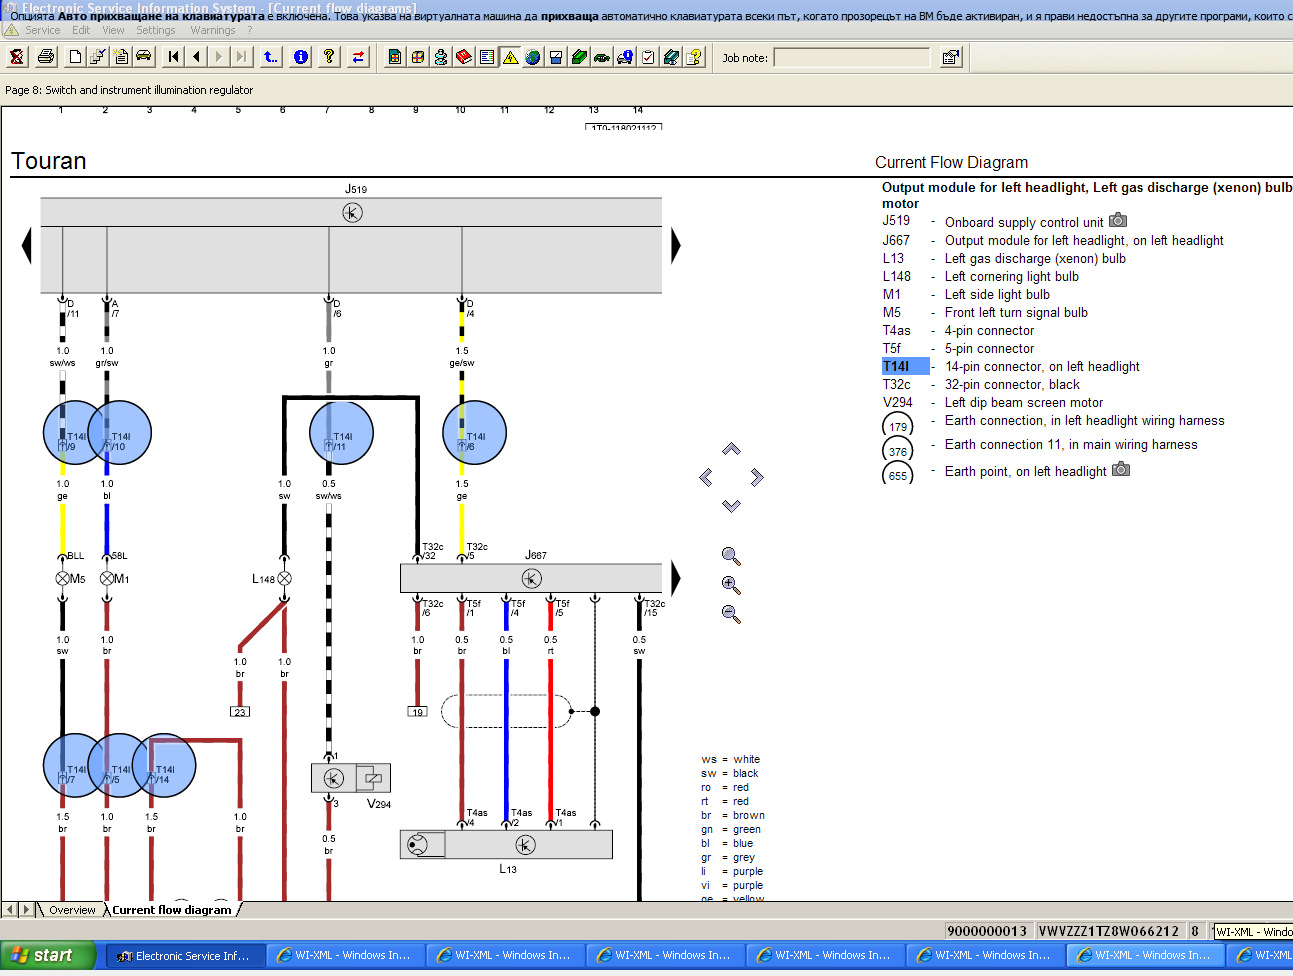Click the Job note button icon

pos(951,57)
